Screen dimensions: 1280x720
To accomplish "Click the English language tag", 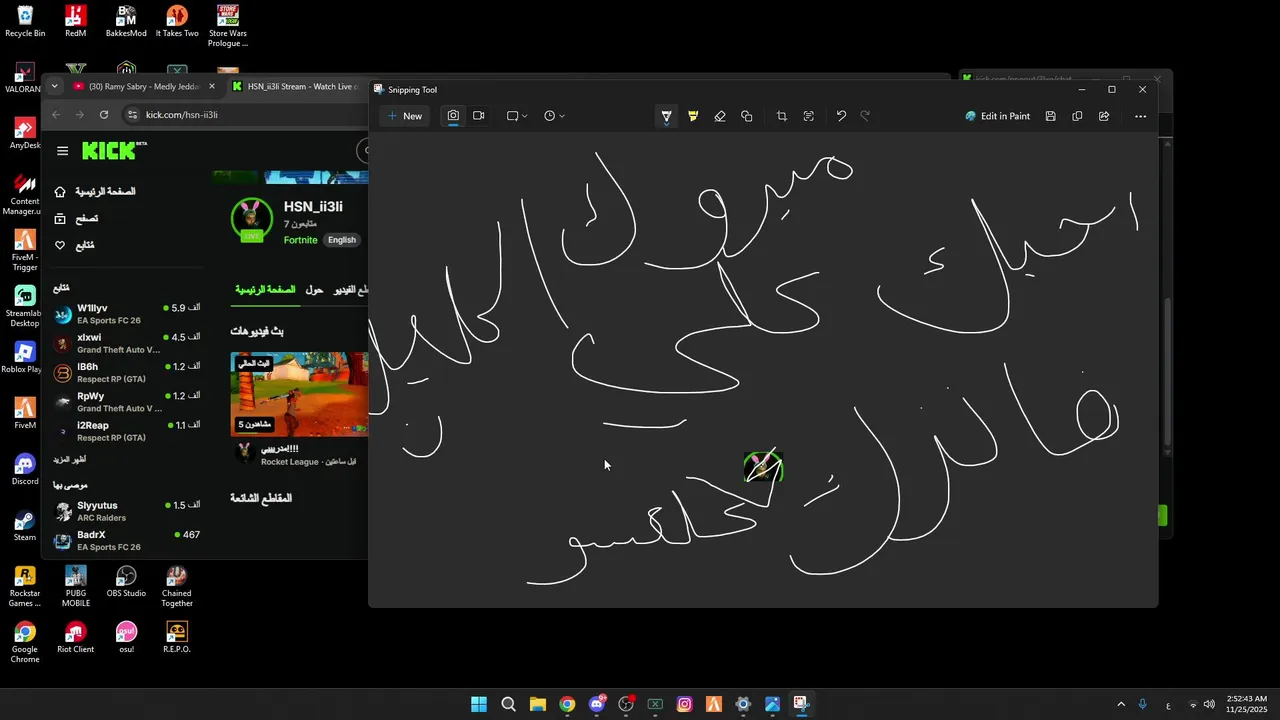I will tap(342, 240).
